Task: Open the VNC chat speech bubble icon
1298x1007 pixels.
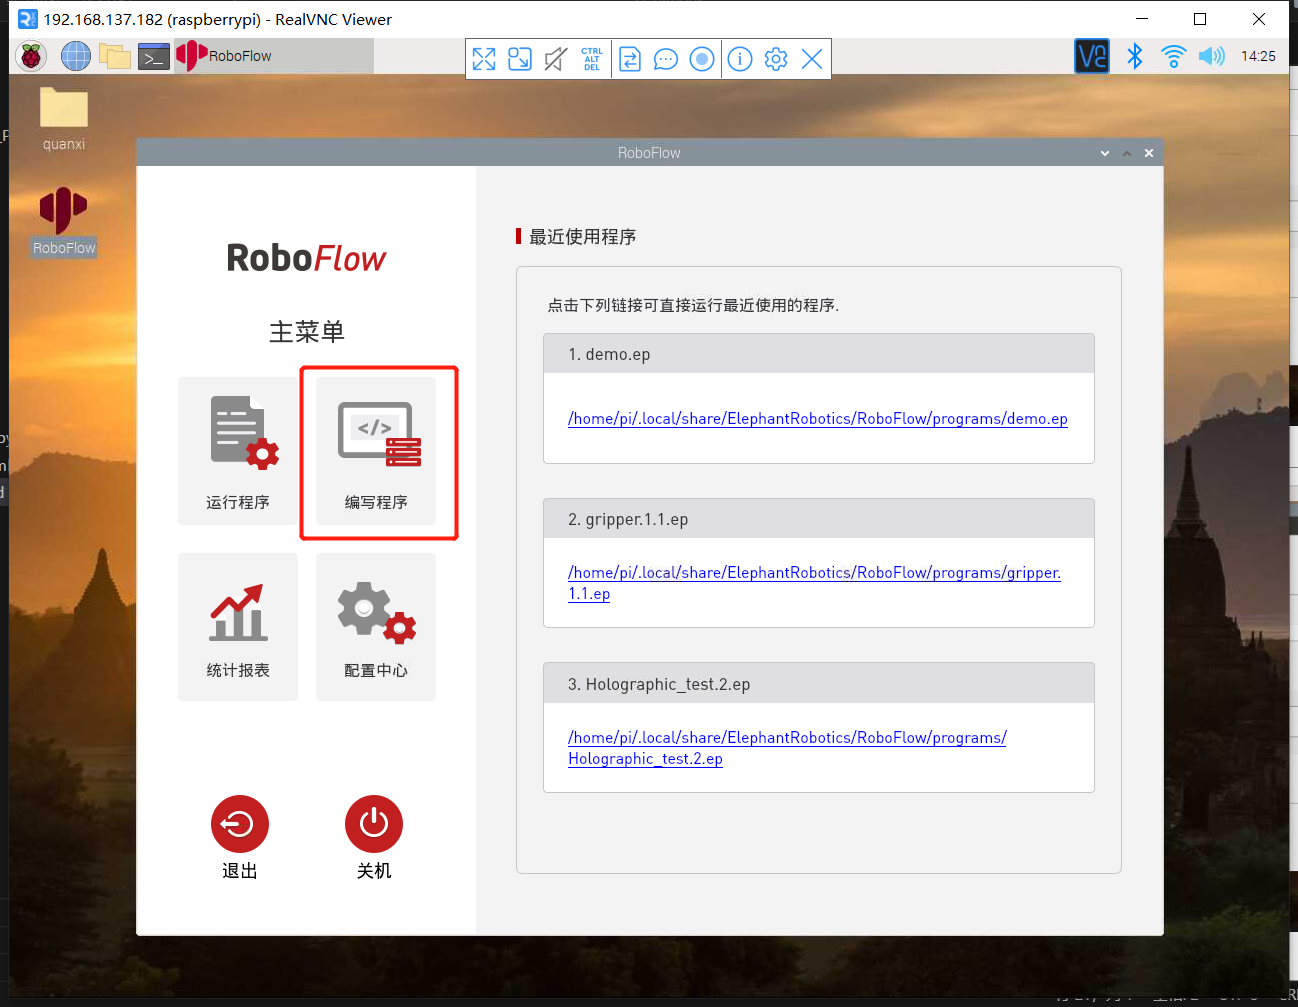Action: pyautogui.click(x=665, y=59)
